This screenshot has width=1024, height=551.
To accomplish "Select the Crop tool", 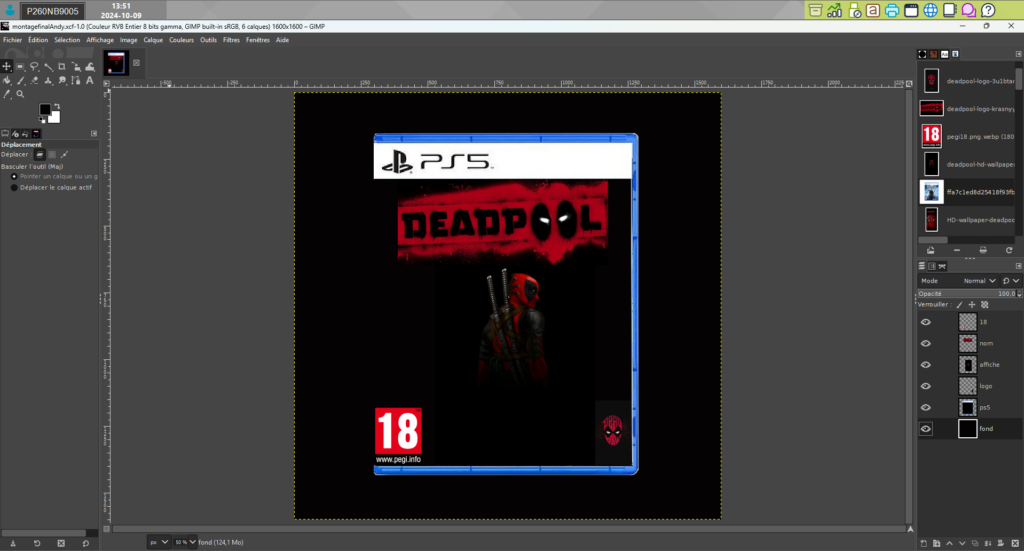I will tap(61, 67).
